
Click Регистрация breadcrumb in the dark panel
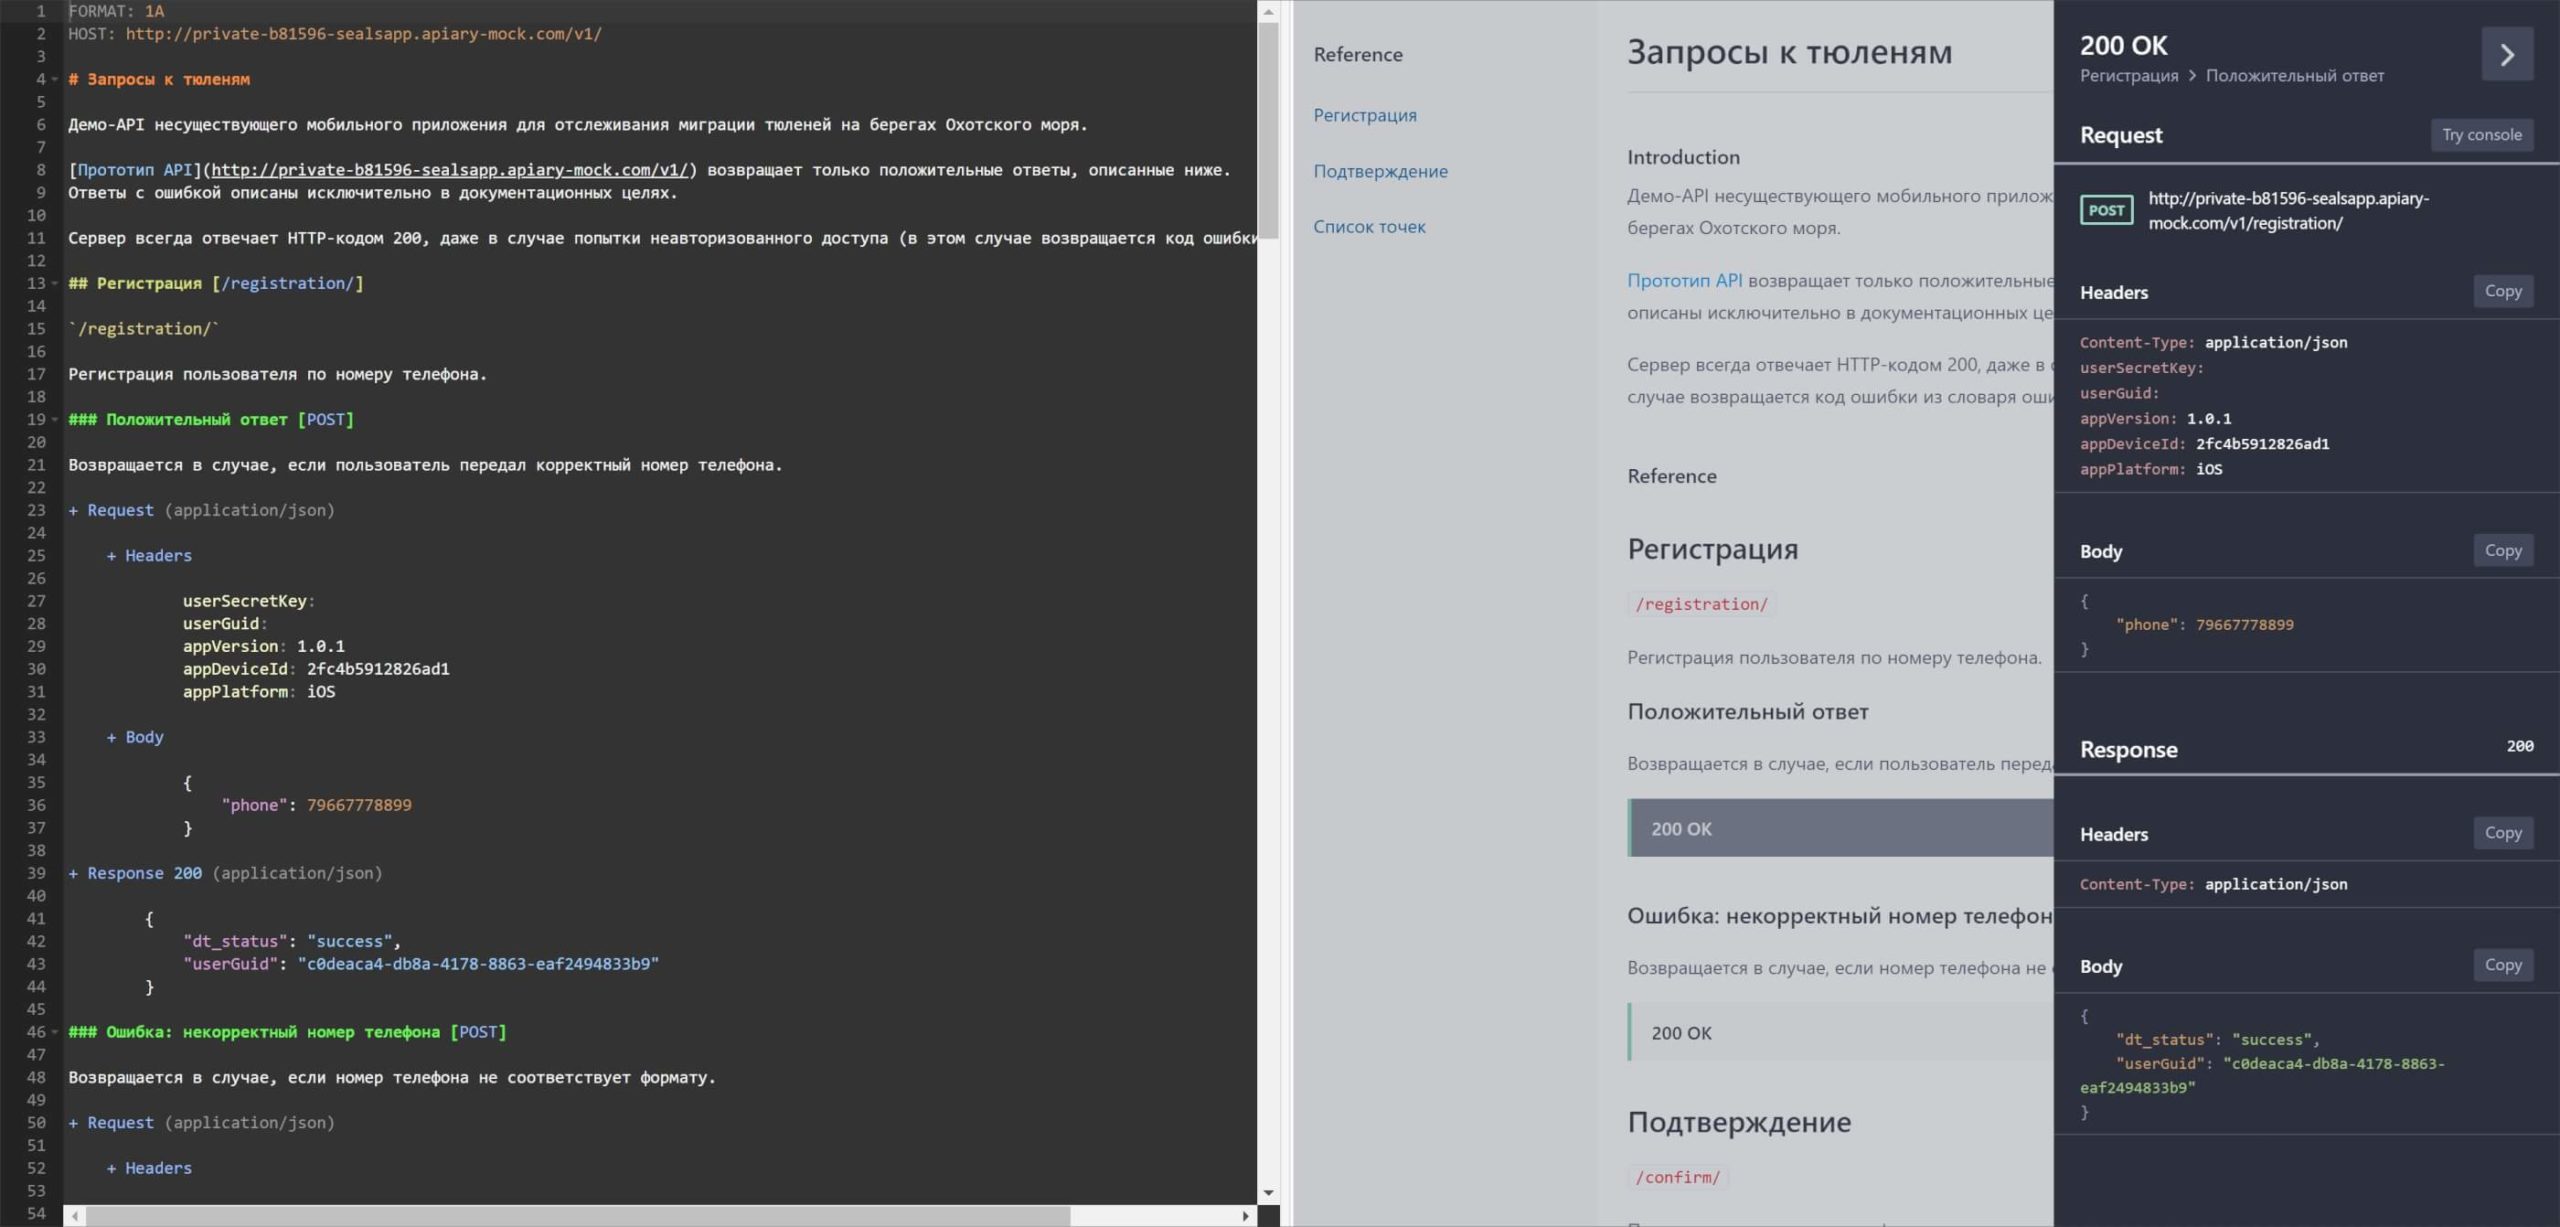click(x=2129, y=76)
